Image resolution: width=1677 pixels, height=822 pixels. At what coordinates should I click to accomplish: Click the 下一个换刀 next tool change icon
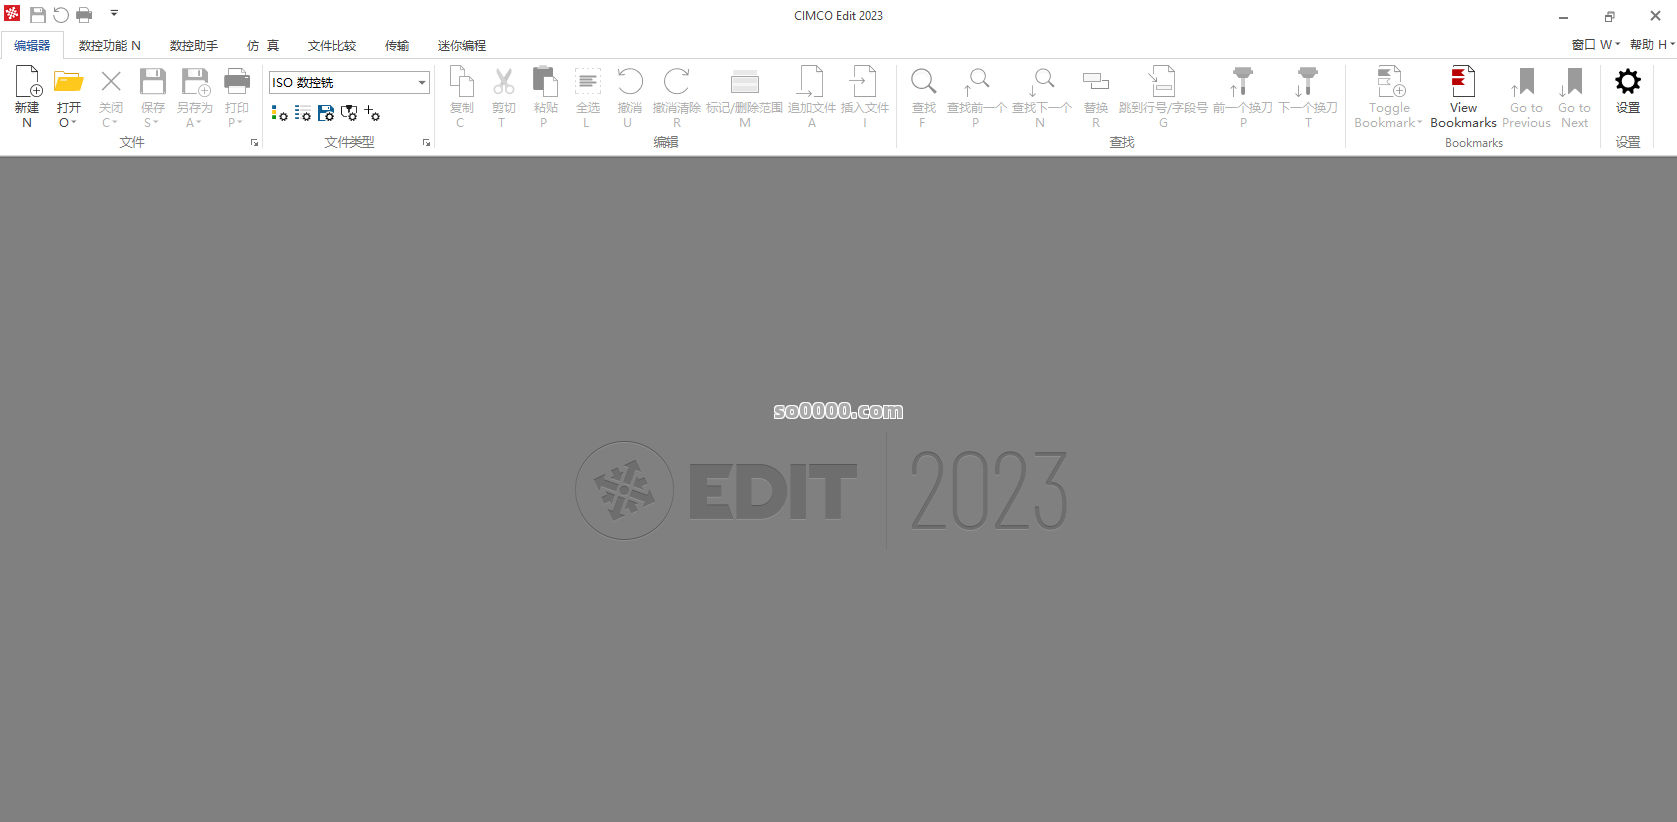tap(1306, 82)
